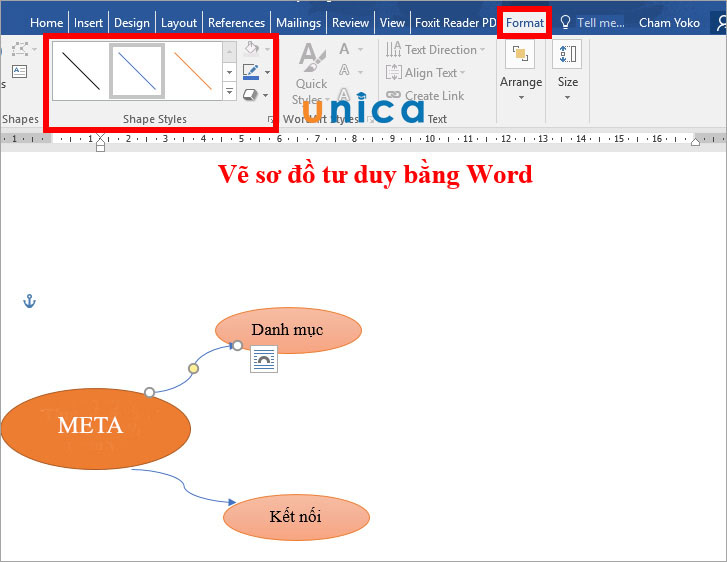Screen dimensions: 727x562
Task: Click the Text Fill letter A icon
Action: tap(344, 48)
